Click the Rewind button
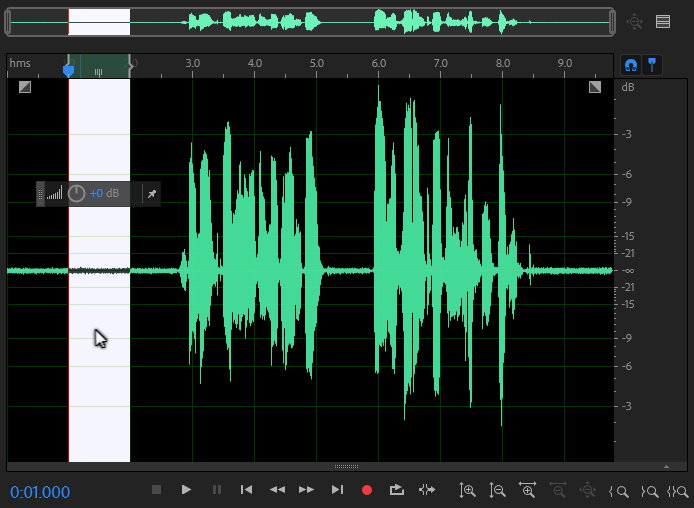 (x=277, y=490)
